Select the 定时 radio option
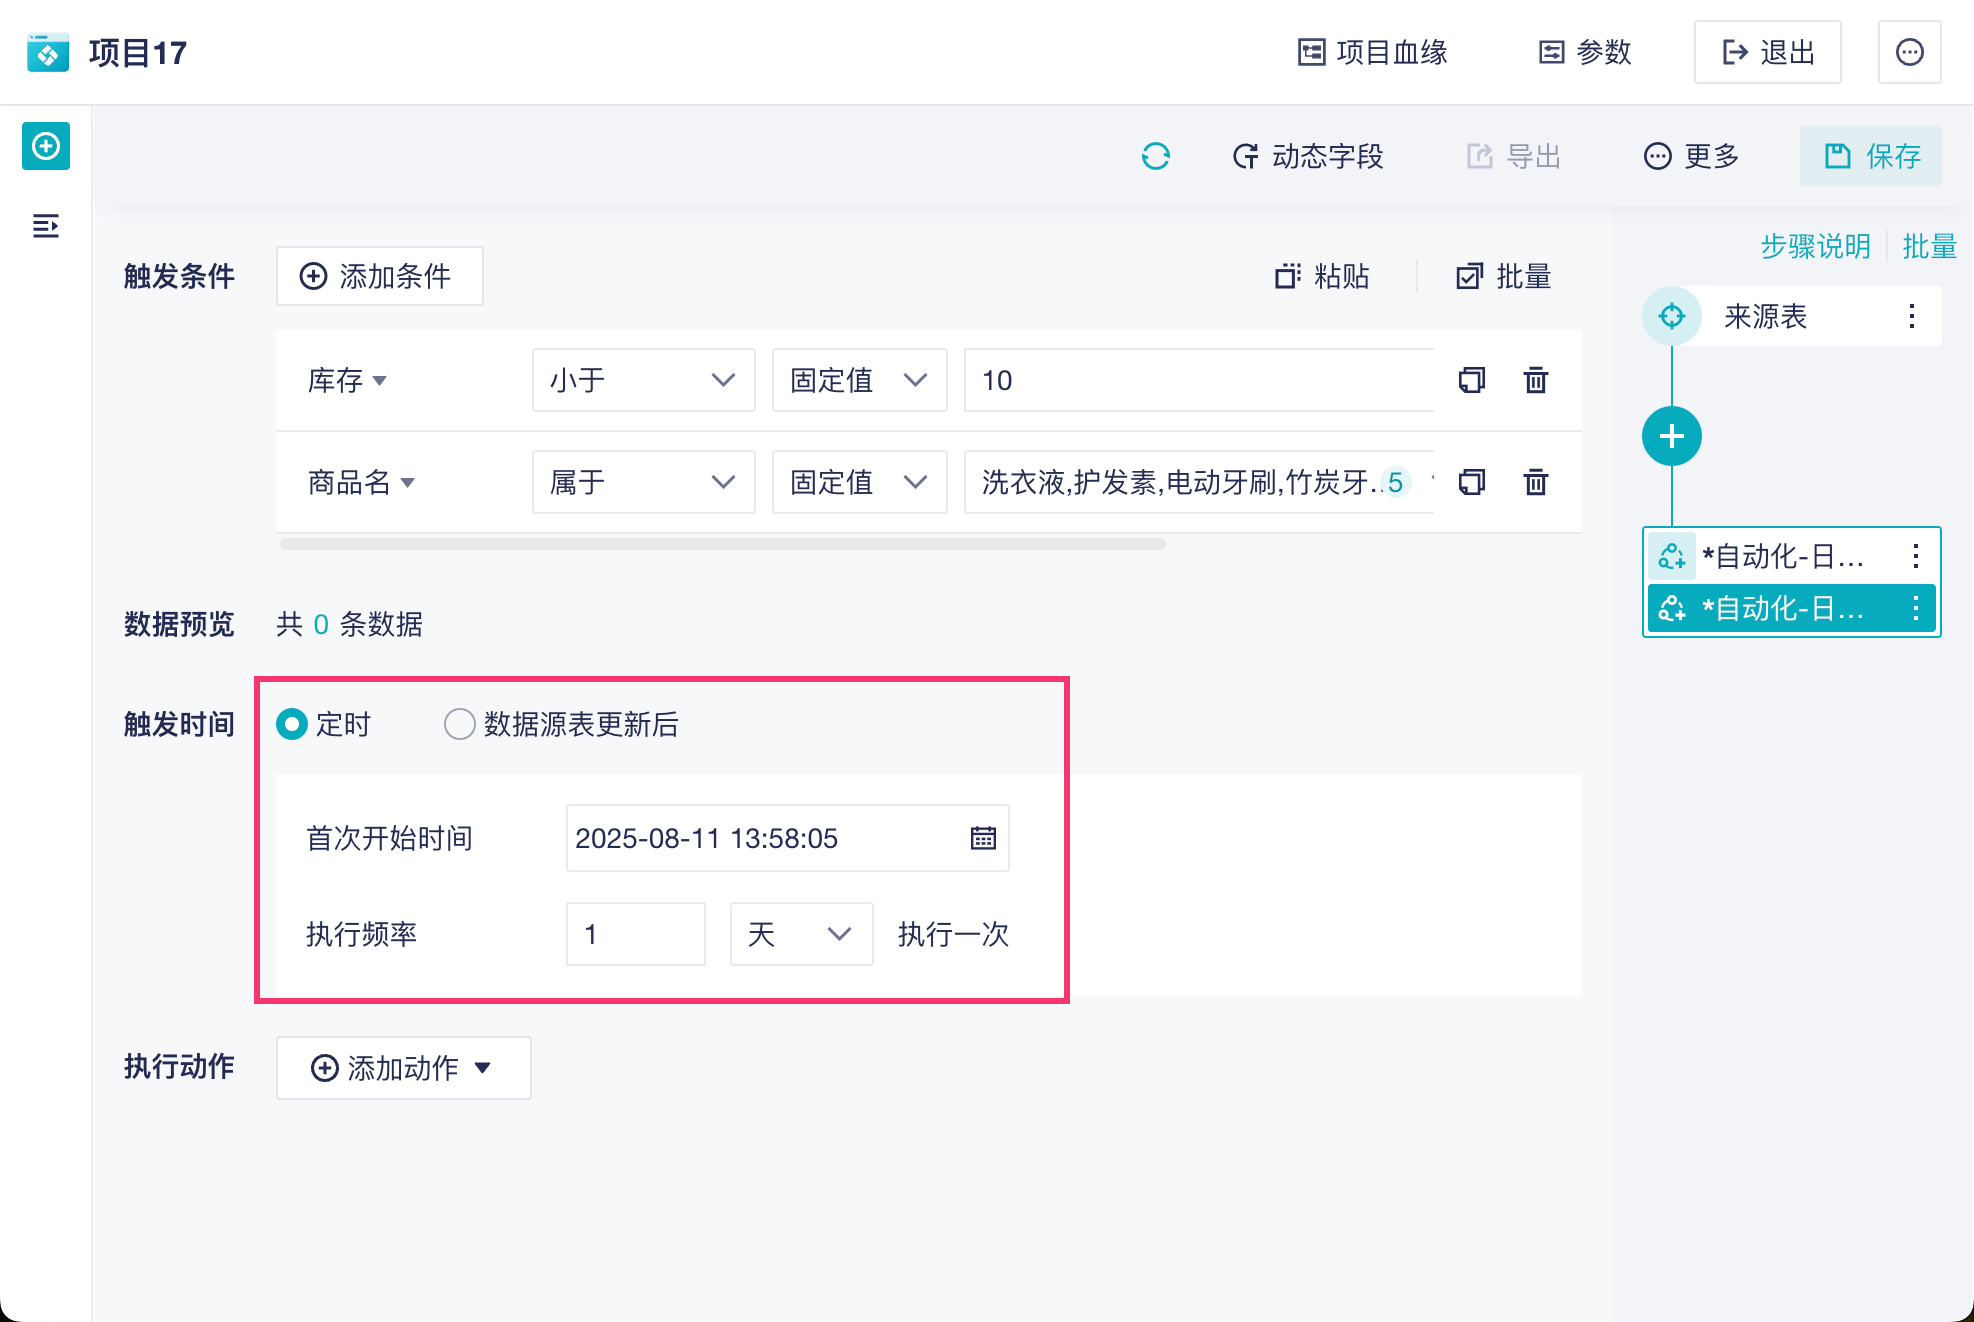Screen dimensions: 1974x1322 (292, 724)
